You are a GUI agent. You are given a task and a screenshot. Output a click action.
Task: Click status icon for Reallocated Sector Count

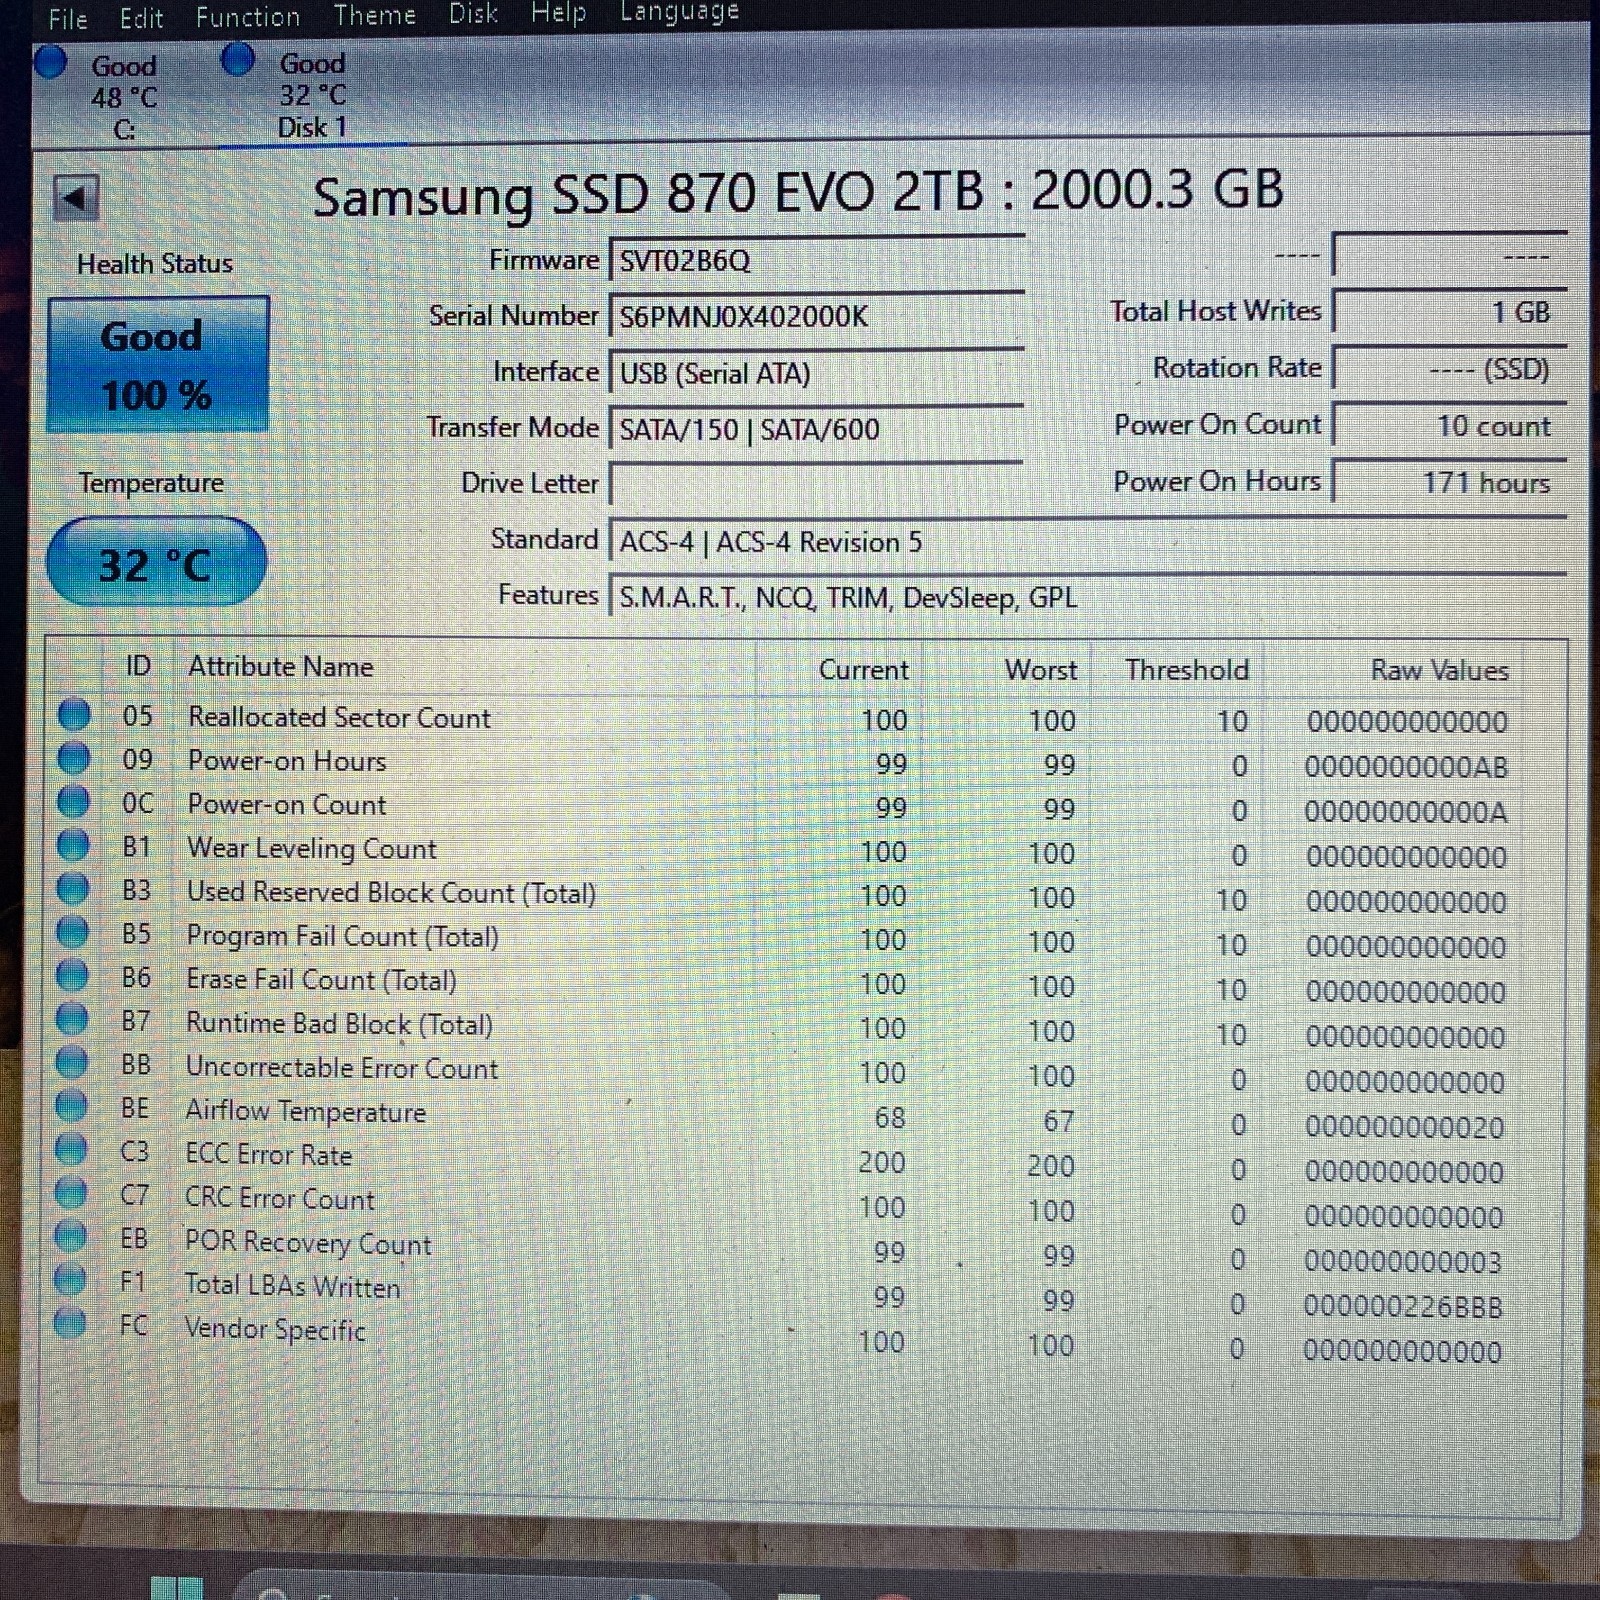[x=74, y=715]
